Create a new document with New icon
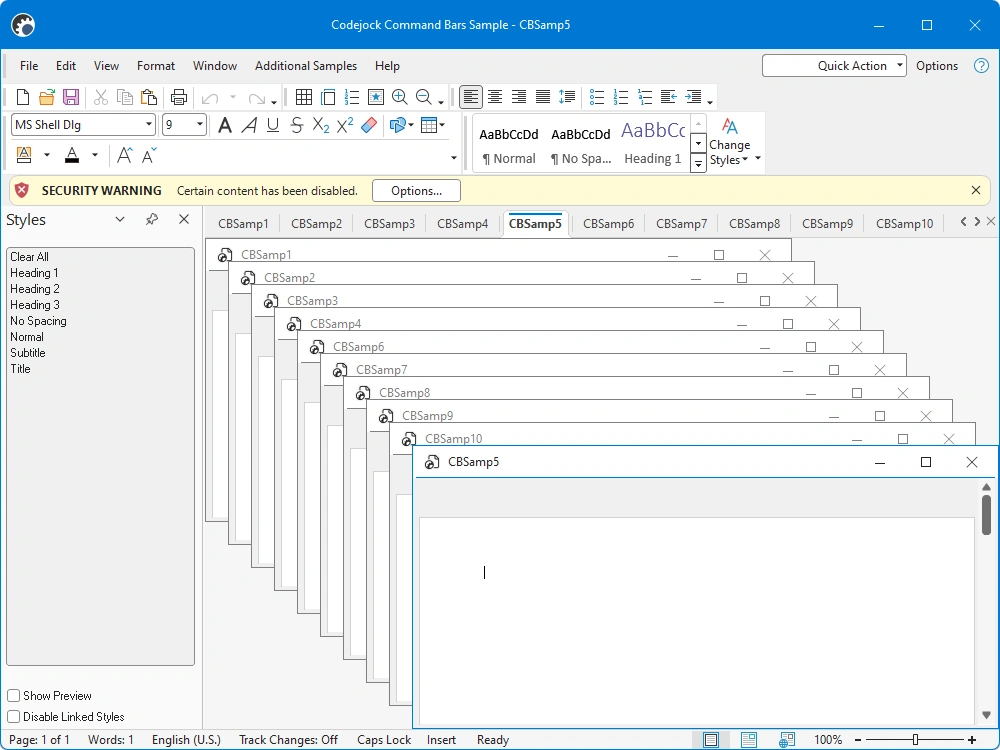 (x=23, y=97)
